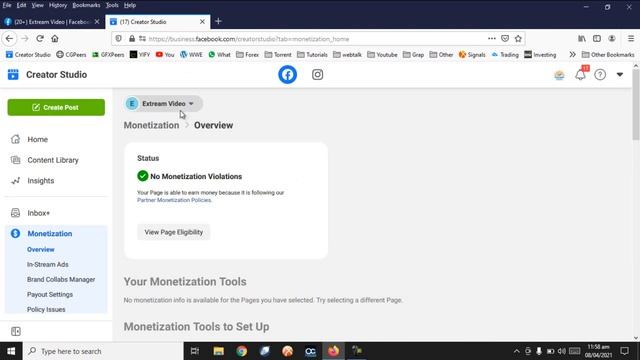640x360 pixels.
Task: Close the Creator Studio browser tab
Action: click(x=202, y=22)
